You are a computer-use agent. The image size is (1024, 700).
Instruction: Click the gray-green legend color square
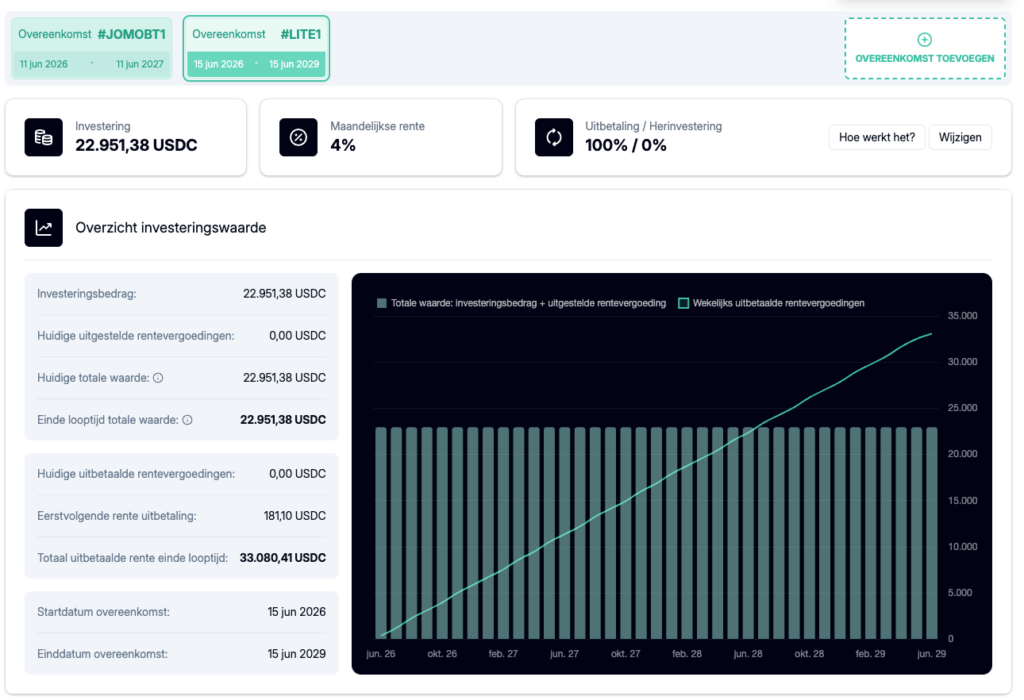point(382,303)
